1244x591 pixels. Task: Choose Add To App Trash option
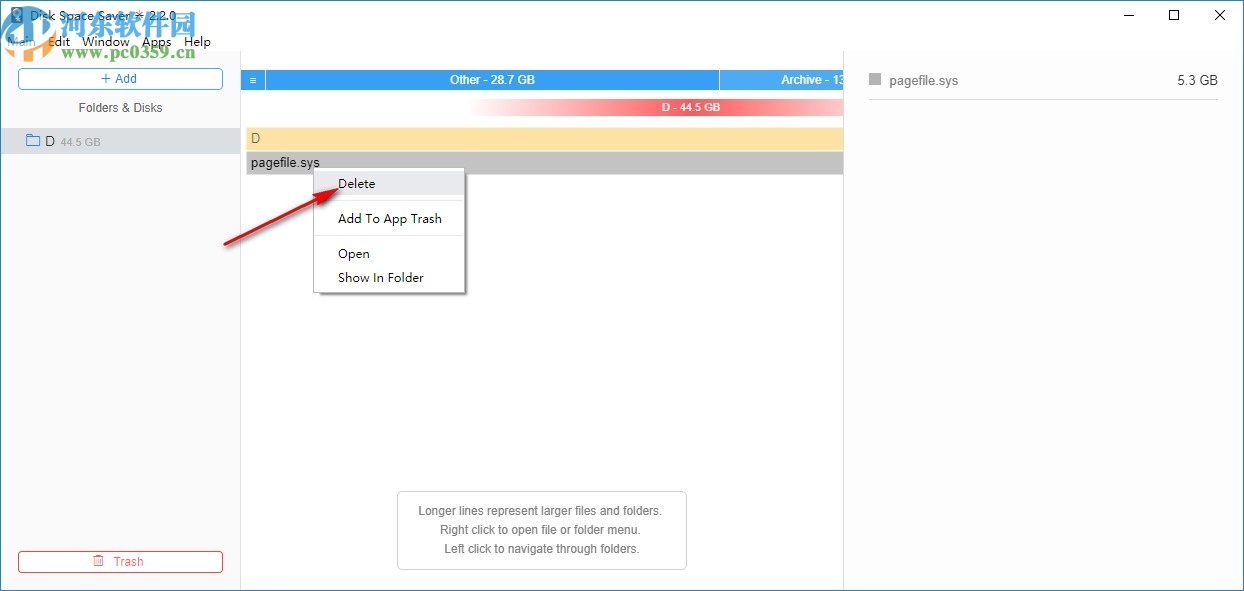pyautogui.click(x=390, y=218)
